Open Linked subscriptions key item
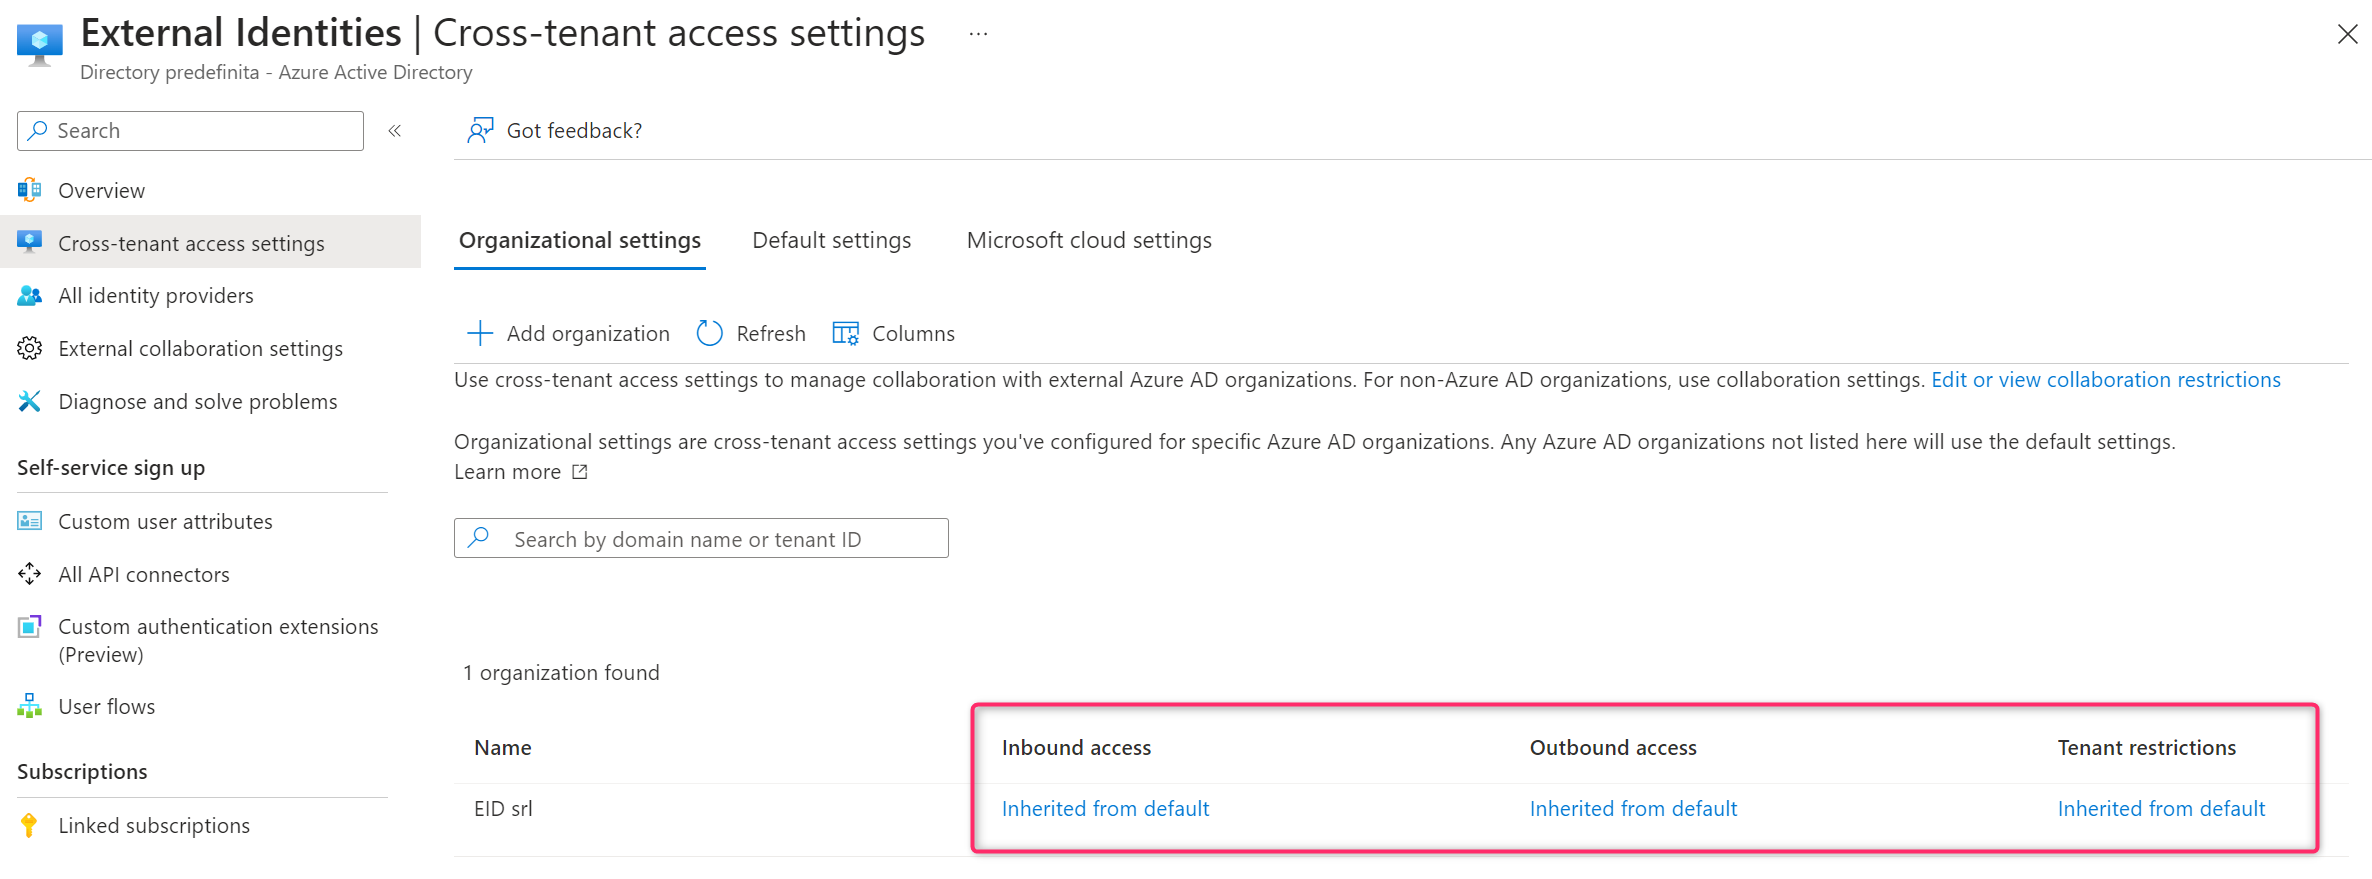Image resolution: width=2372 pixels, height=879 pixels. (x=30, y=825)
